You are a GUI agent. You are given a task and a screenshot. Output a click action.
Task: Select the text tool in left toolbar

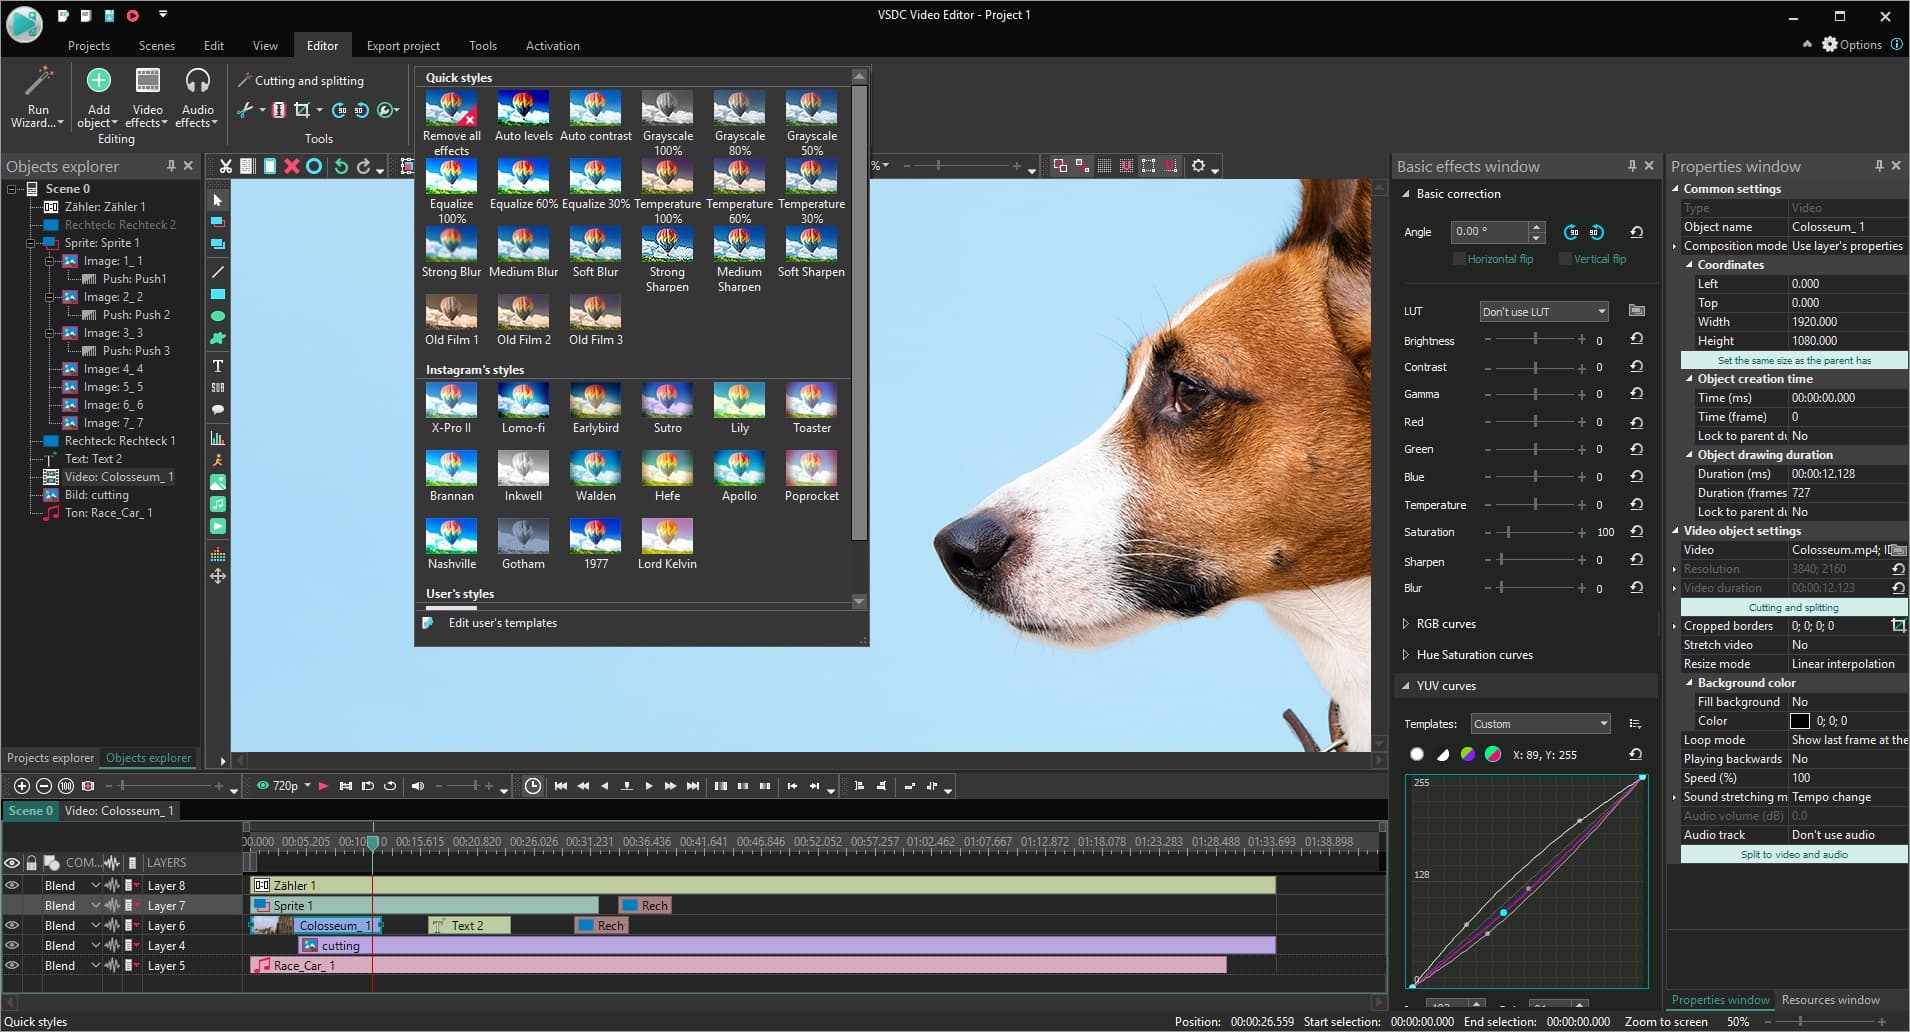(217, 366)
